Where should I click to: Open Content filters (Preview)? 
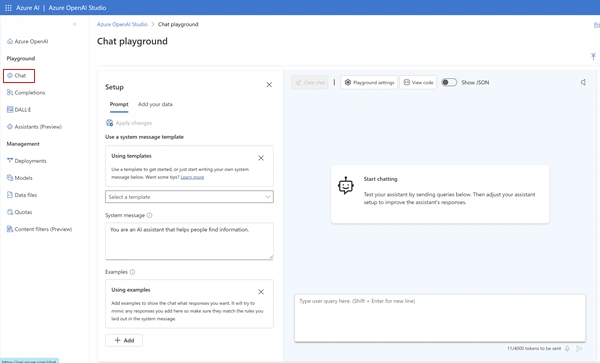[x=39, y=229]
